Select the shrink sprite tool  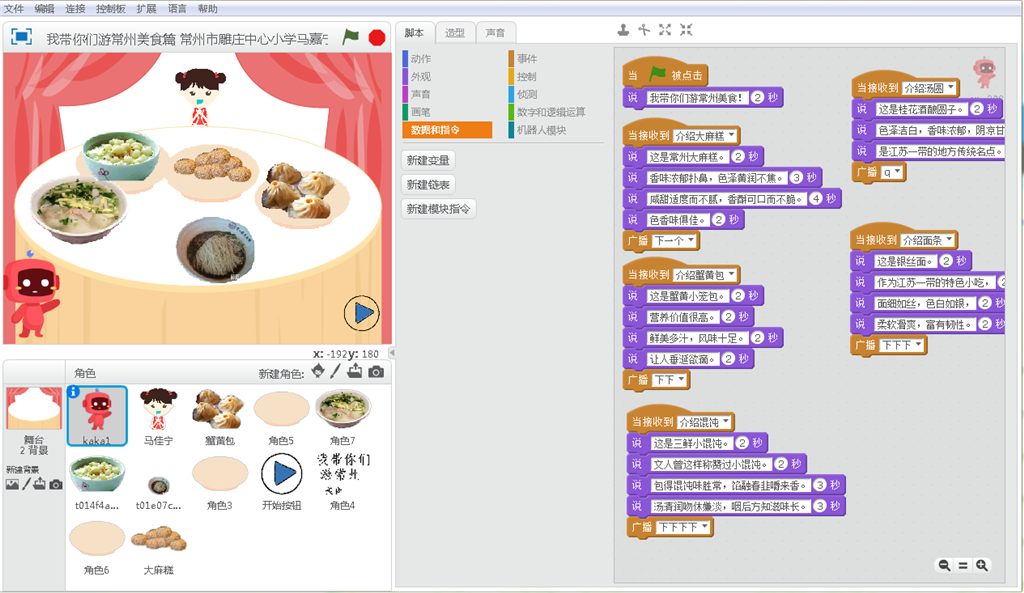[686, 29]
